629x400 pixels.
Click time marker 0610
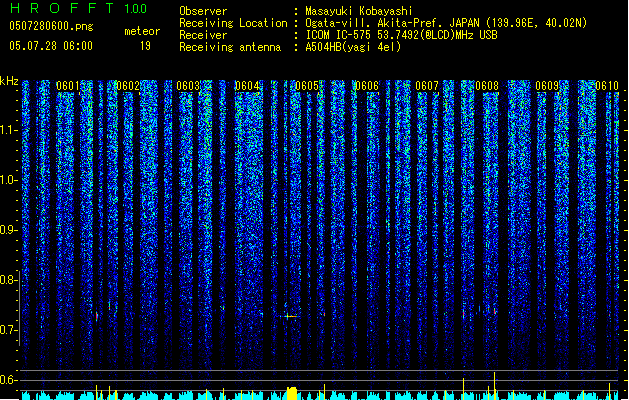[607, 86]
